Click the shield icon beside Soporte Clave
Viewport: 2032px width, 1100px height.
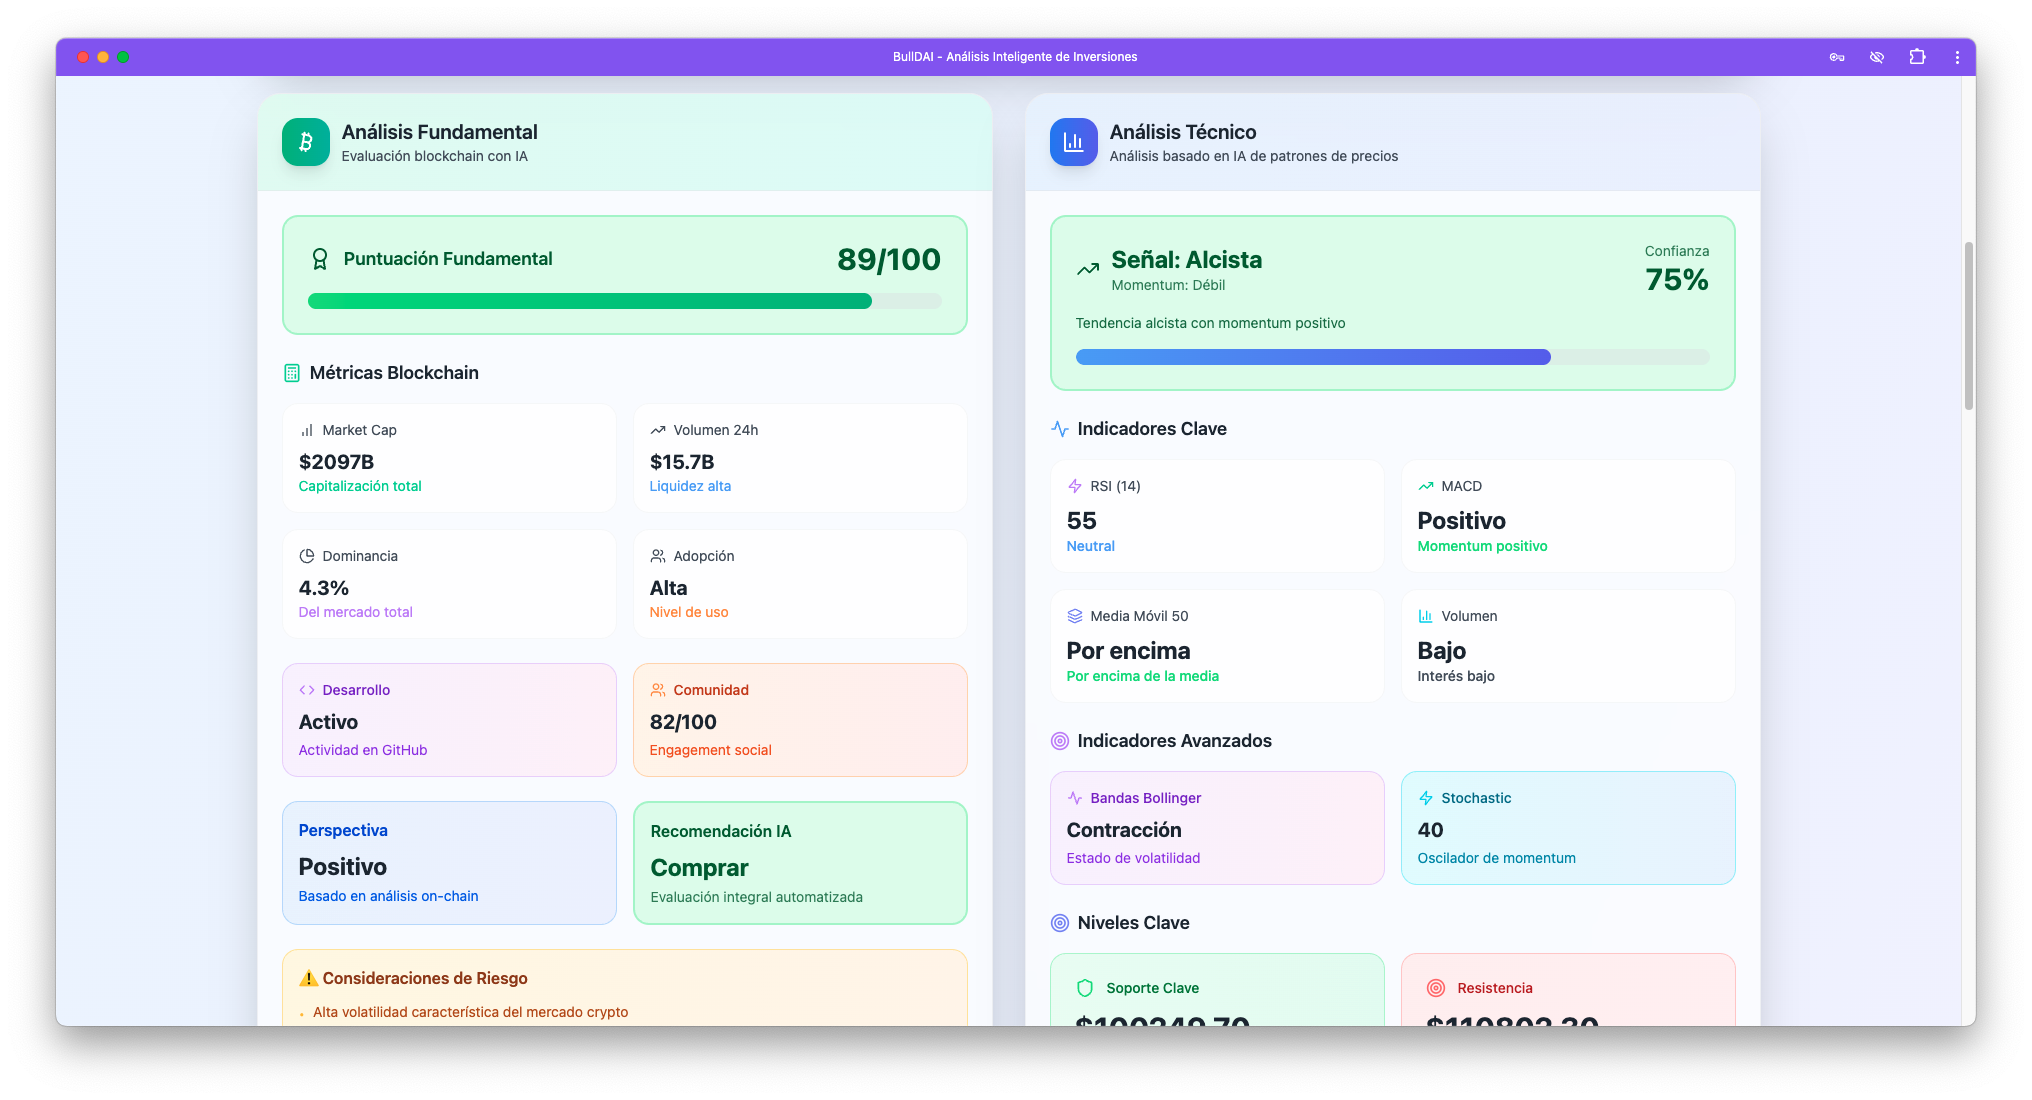tap(1085, 988)
